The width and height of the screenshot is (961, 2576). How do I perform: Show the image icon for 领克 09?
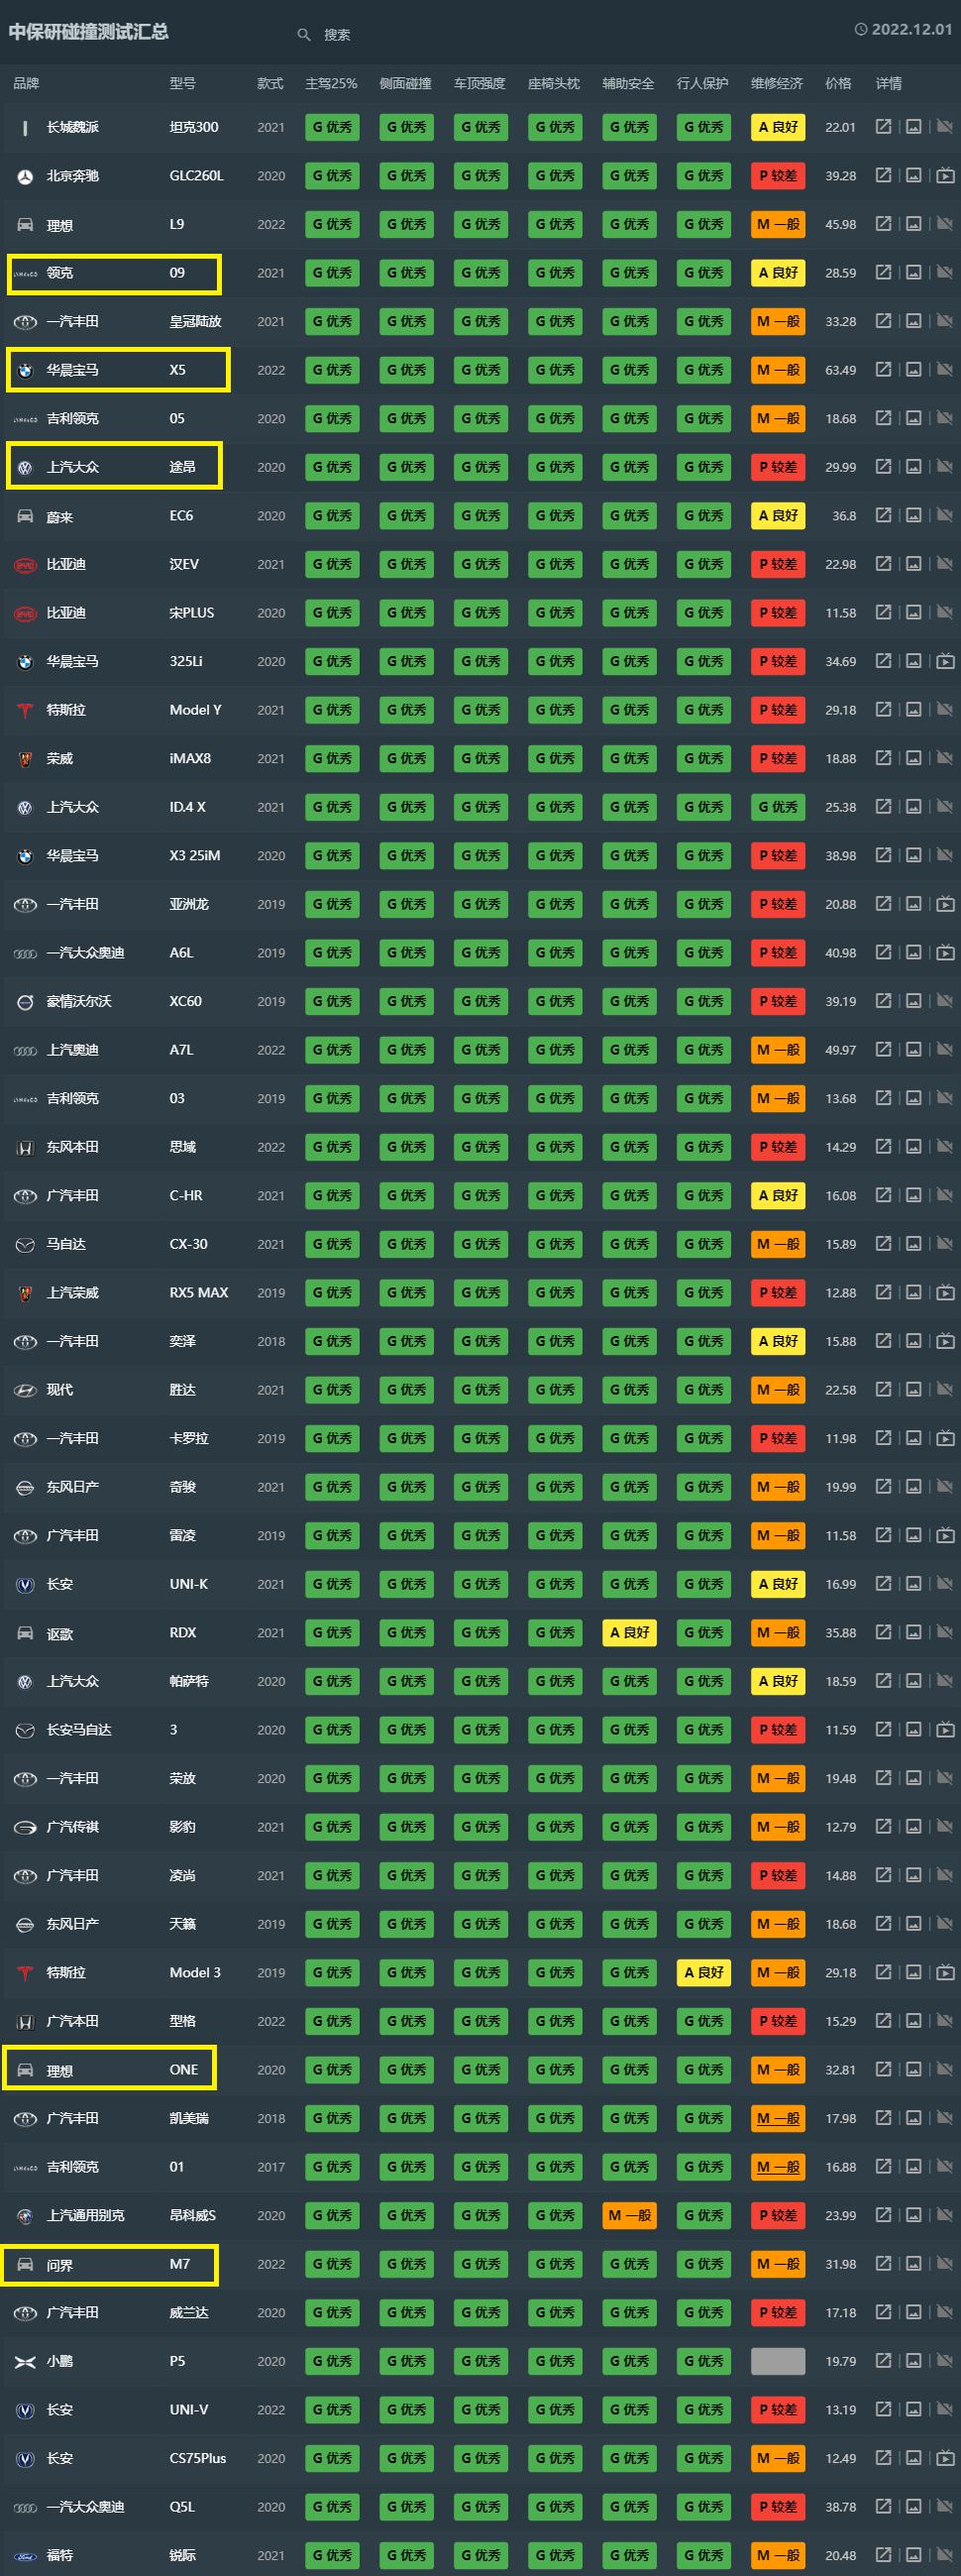pyautogui.click(x=913, y=273)
